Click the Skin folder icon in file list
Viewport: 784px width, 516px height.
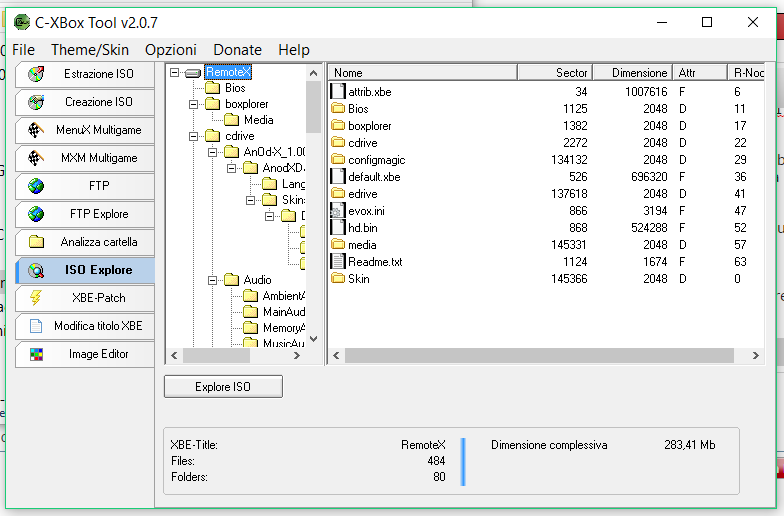tap(338, 278)
